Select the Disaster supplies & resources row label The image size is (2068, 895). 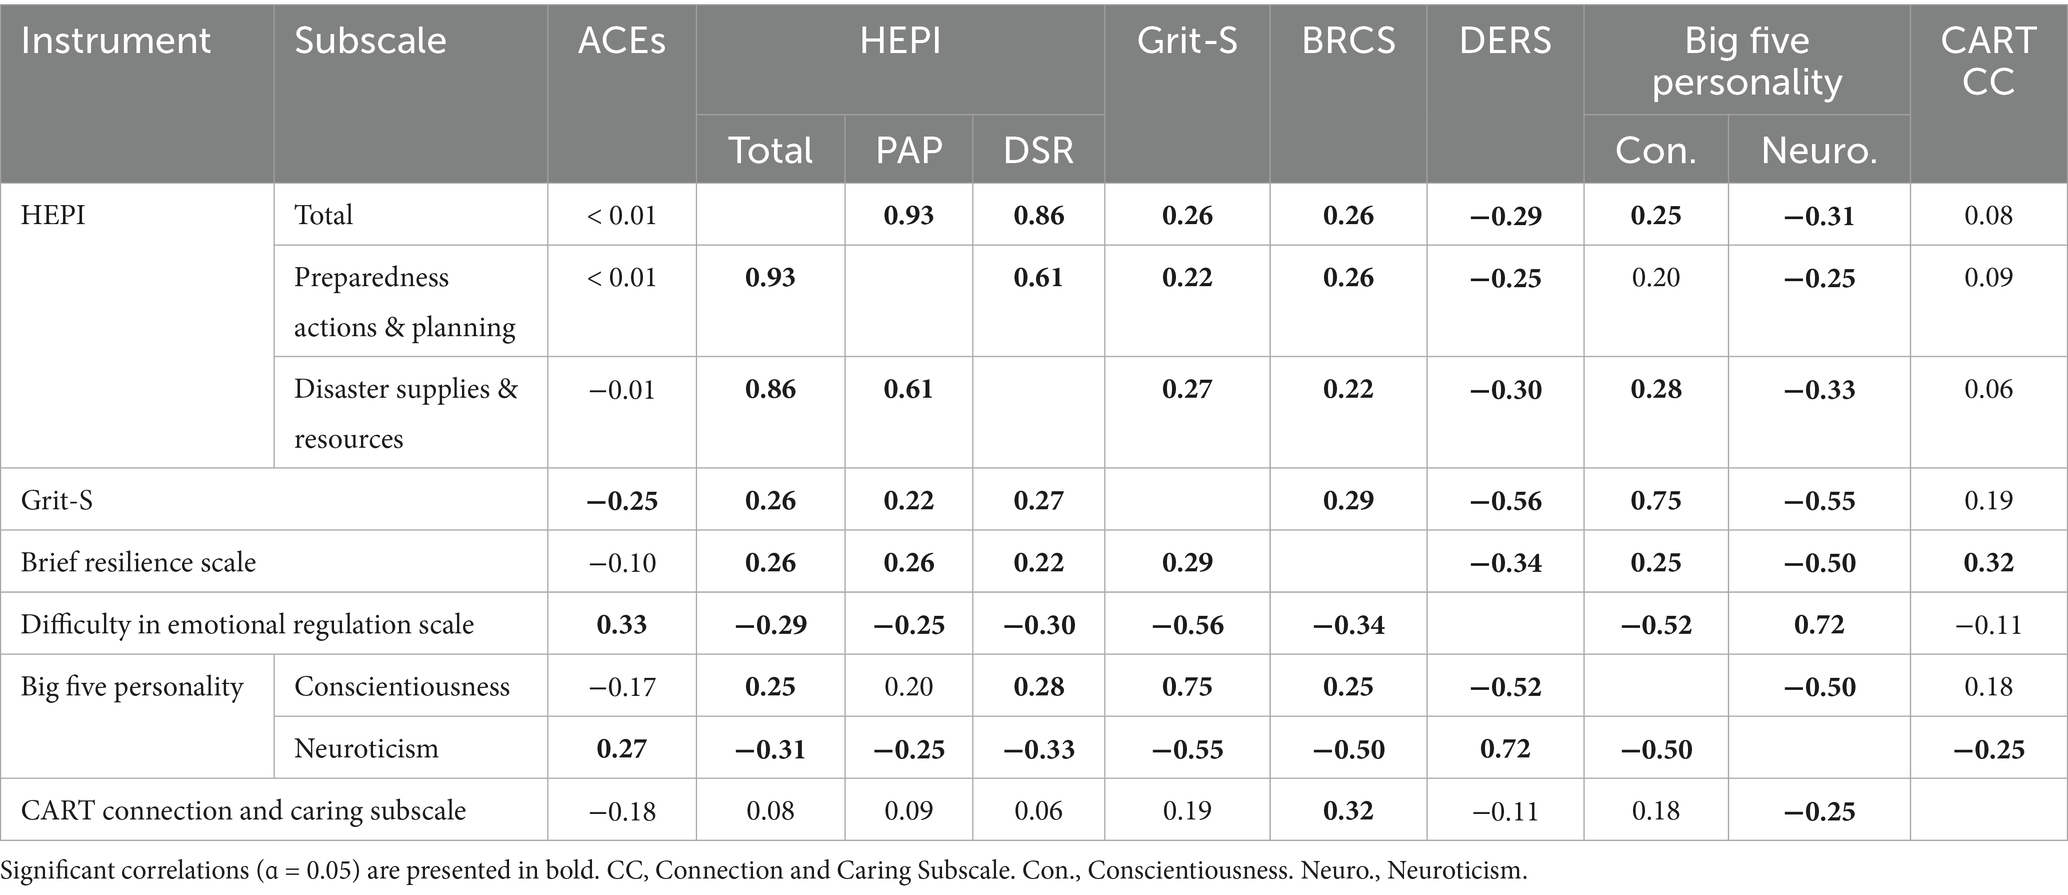click(405, 413)
